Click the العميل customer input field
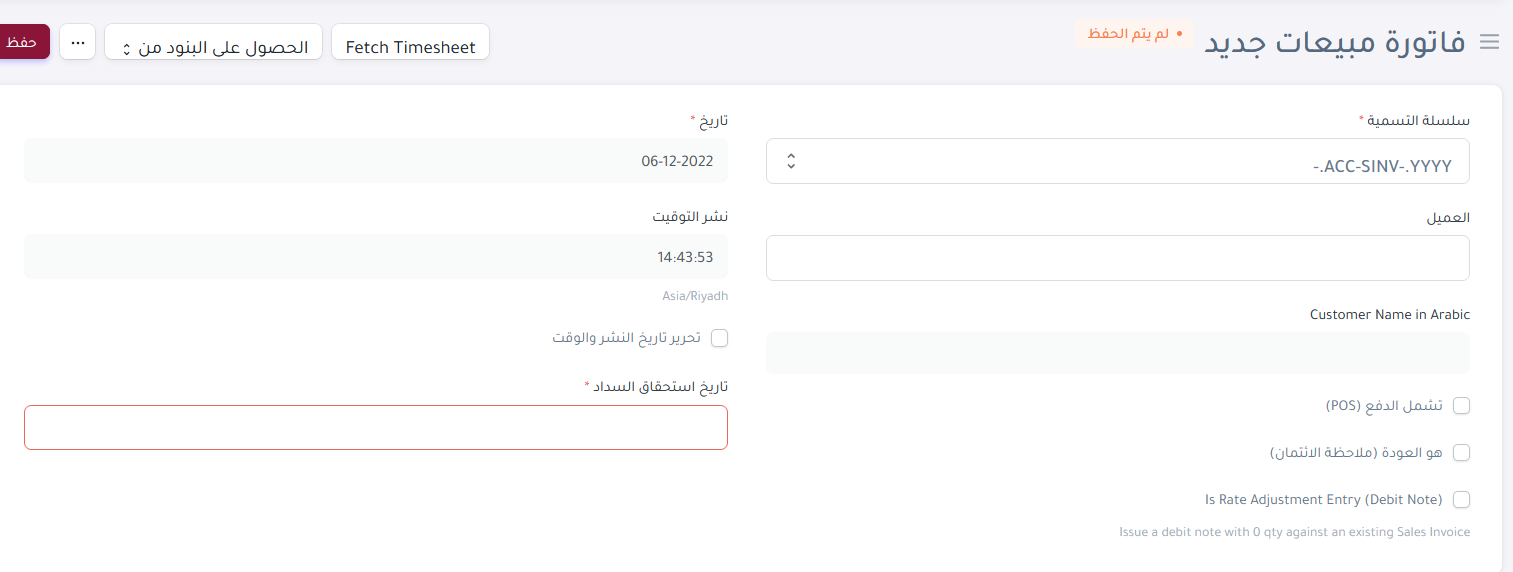 [x=1118, y=258]
